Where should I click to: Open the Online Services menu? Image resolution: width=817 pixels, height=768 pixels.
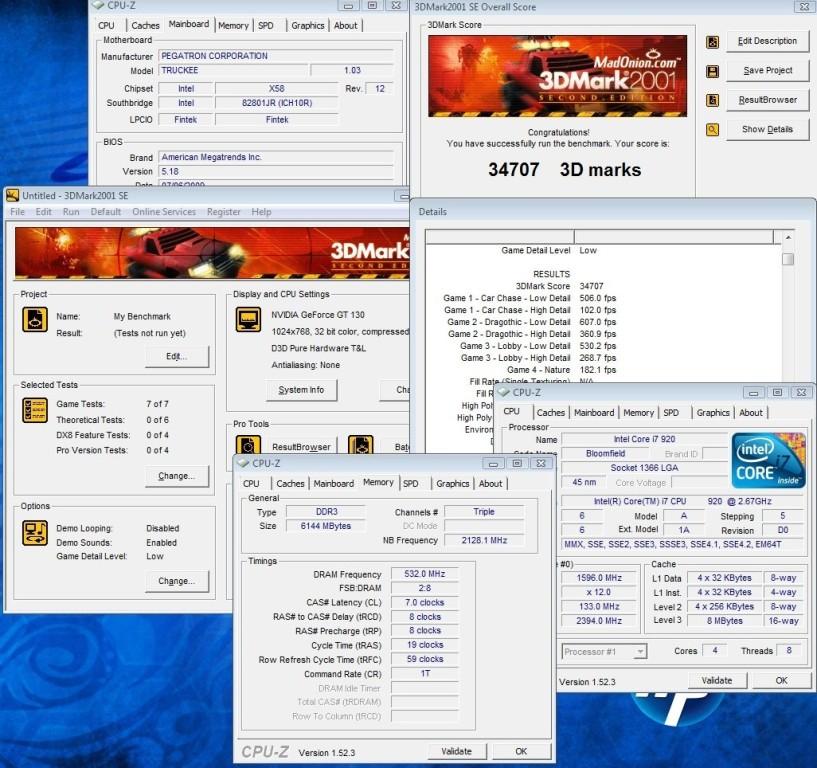coord(164,212)
